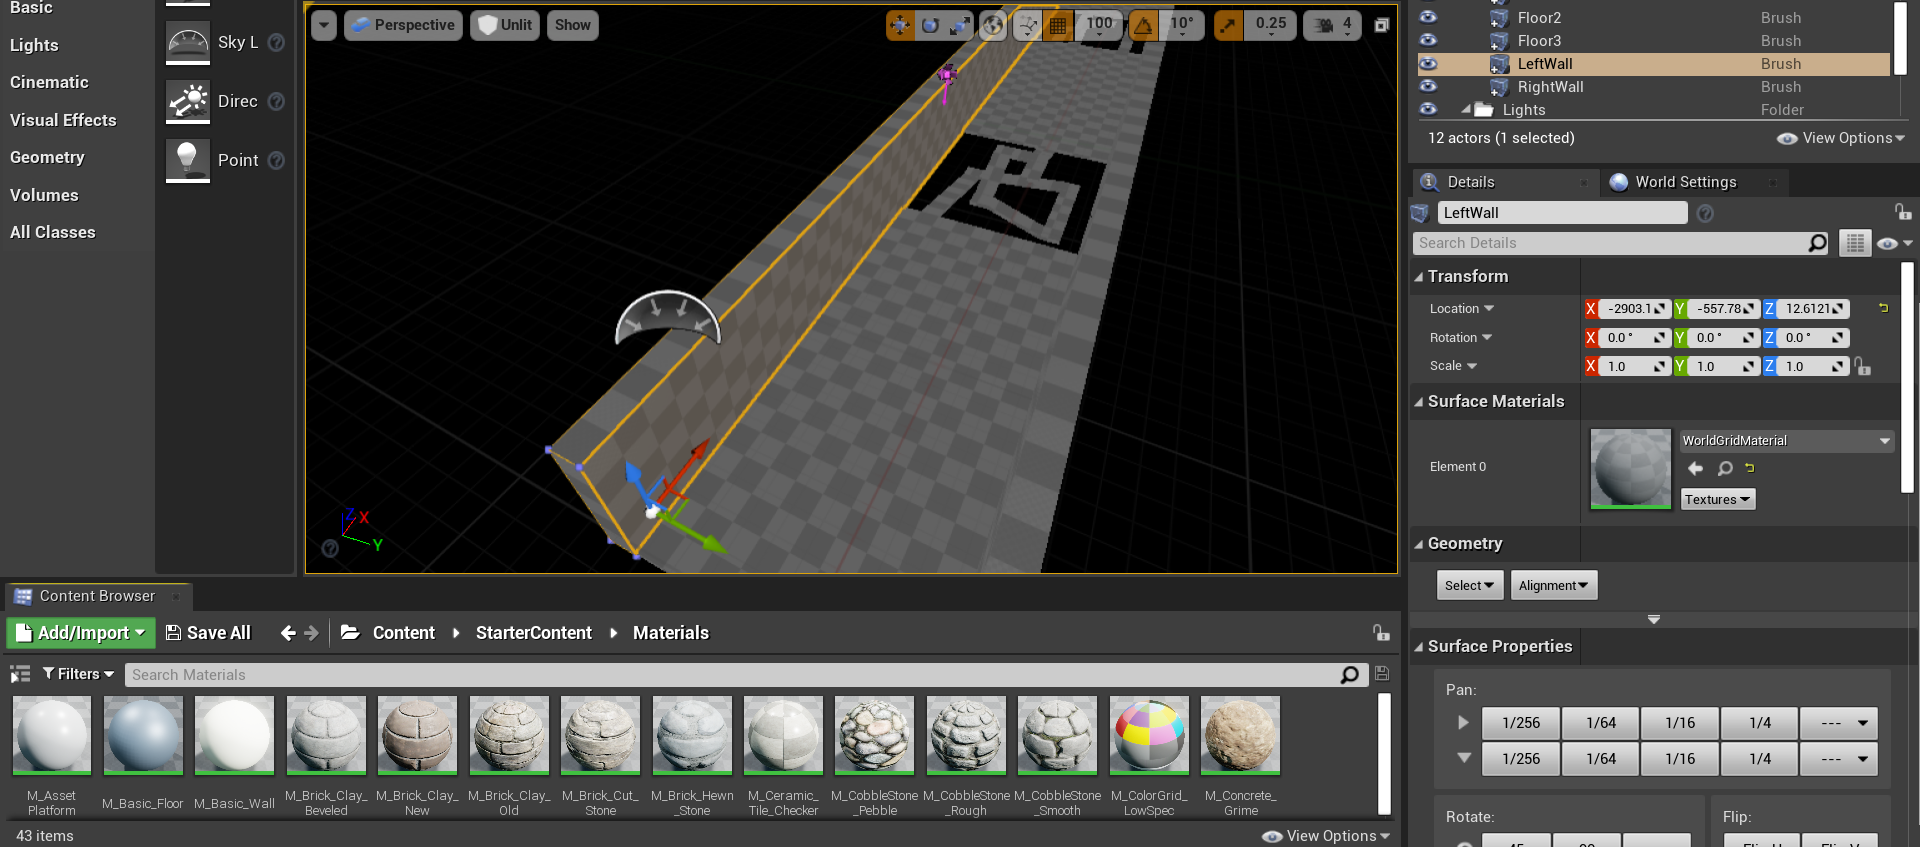The height and width of the screenshot is (847, 1920).
Task: Open camera speed 4 setting
Action: pos(1333,25)
